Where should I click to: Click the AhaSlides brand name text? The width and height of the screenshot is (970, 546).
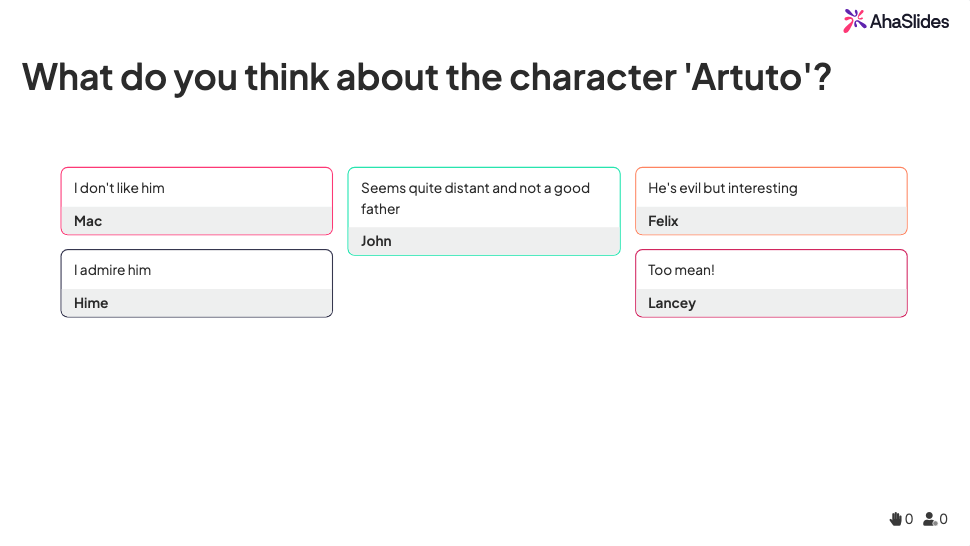point(909,21)
